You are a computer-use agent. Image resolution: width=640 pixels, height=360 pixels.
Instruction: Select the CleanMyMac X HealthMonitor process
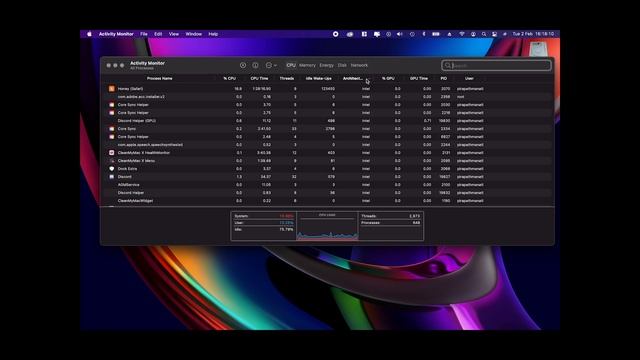327,153
